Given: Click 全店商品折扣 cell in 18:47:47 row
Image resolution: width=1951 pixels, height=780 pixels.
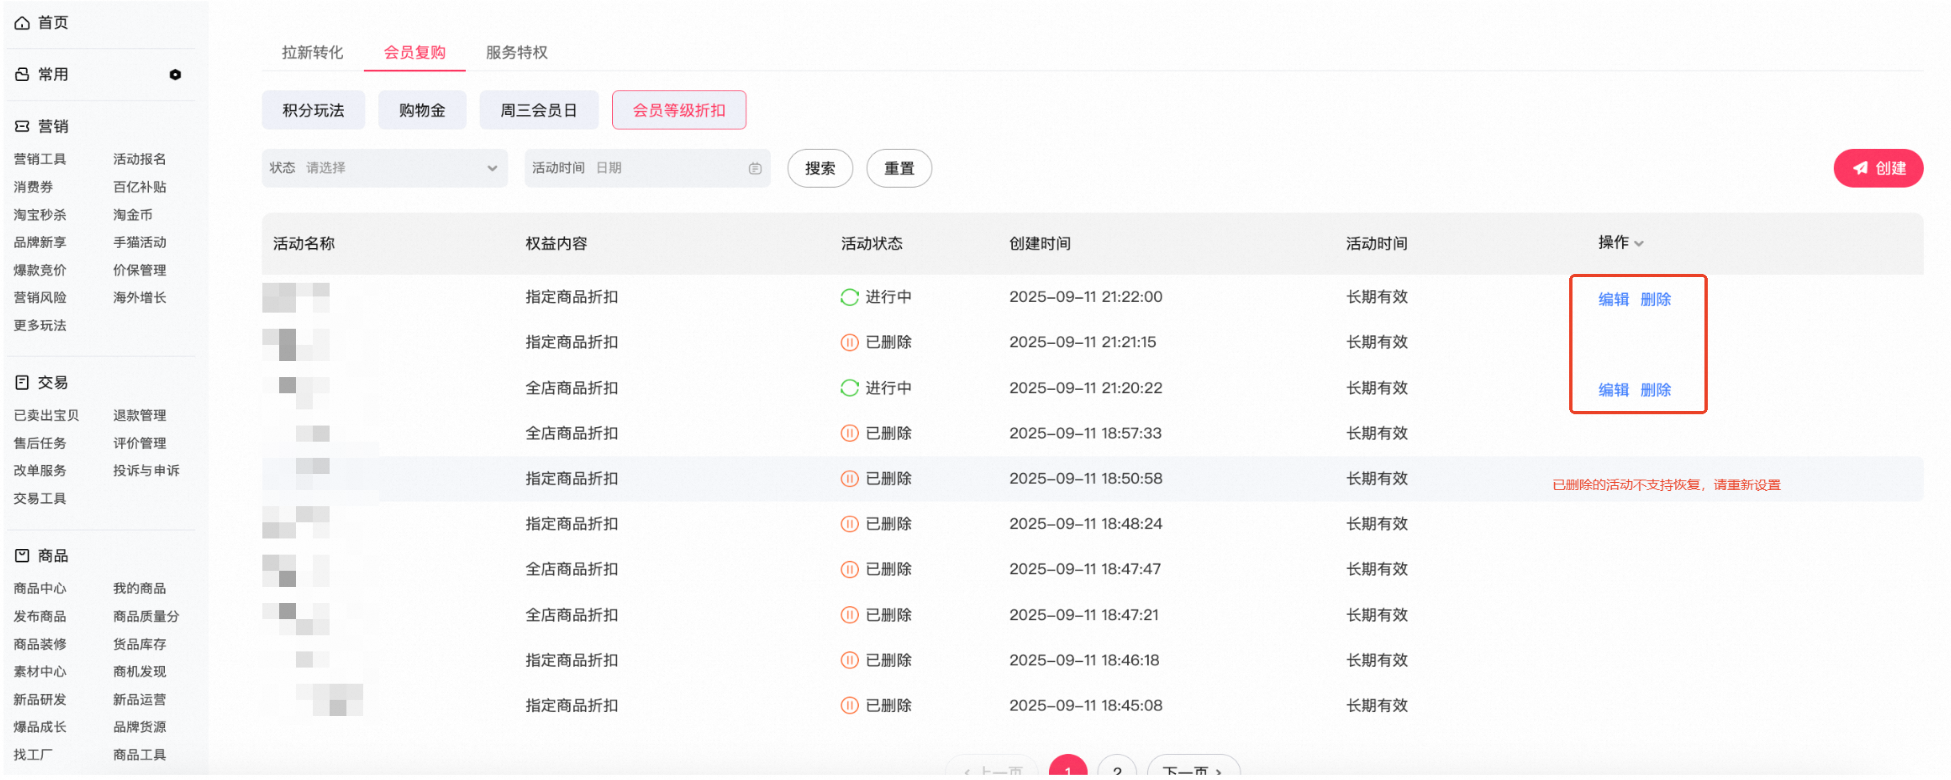Looking at the screenshot, I should point(572,569).
